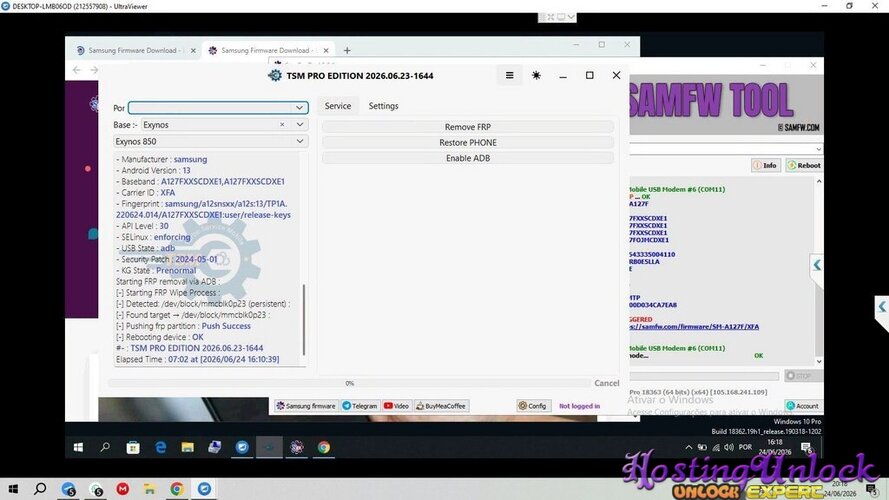The height and width of the screenshot is (500, 889).
Task: Click the Info button in SamFw tool
Action: [x=765, y=166]
